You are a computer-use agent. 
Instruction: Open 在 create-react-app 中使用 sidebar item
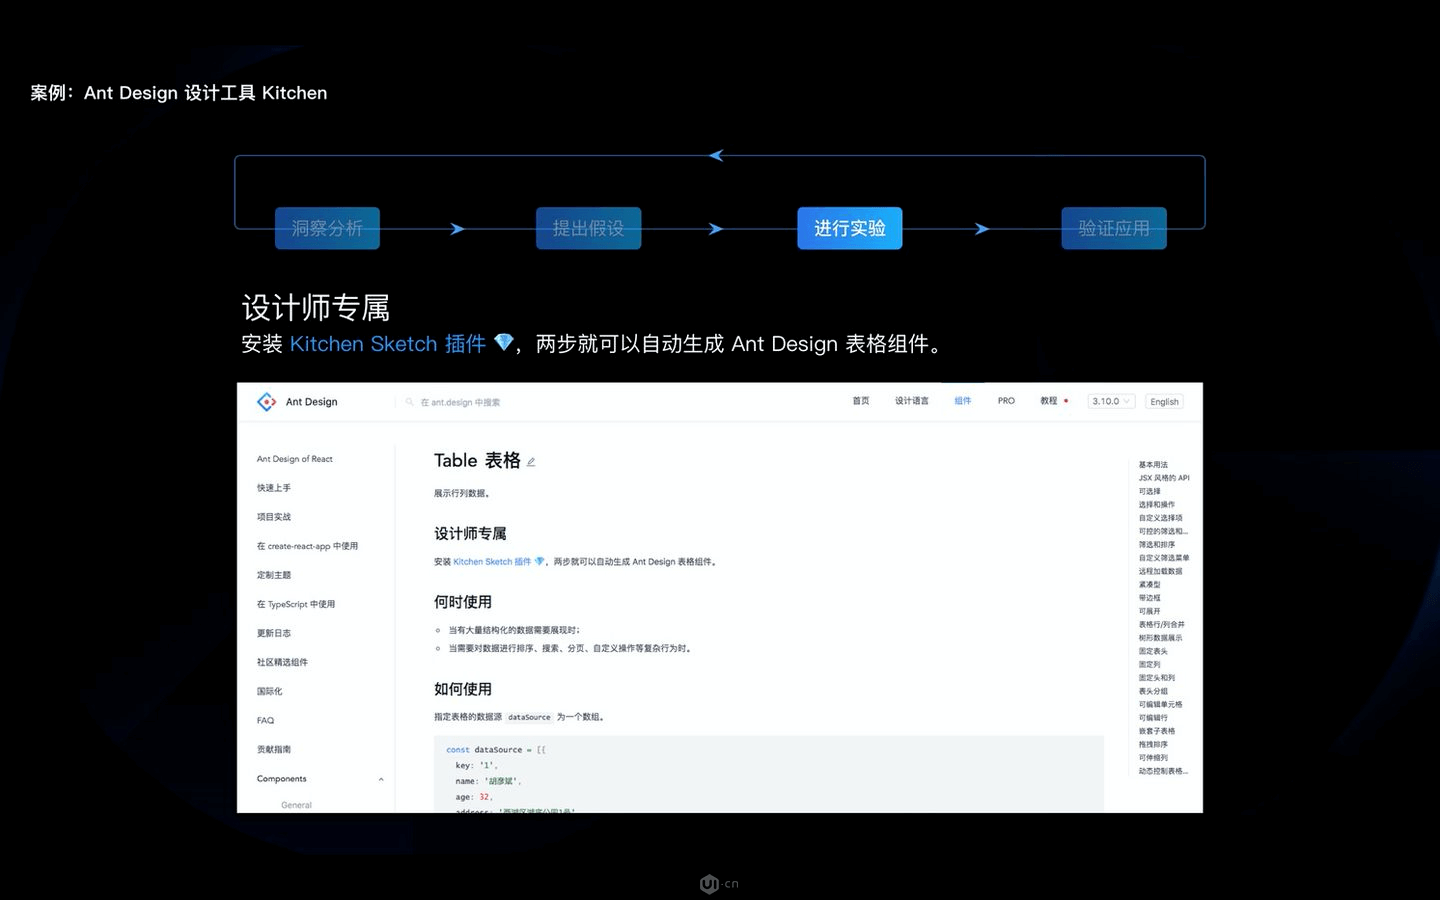tap(307, 546)
